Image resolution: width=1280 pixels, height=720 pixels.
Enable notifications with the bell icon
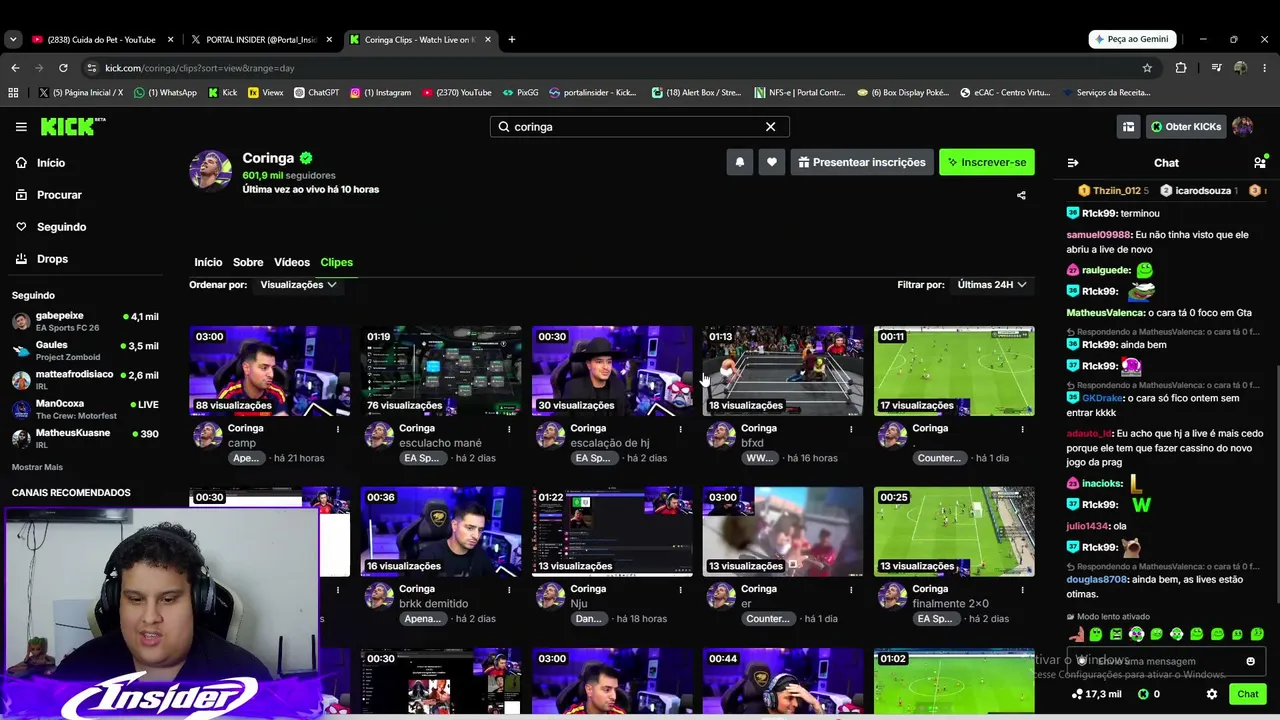click(x=740, y=162)
